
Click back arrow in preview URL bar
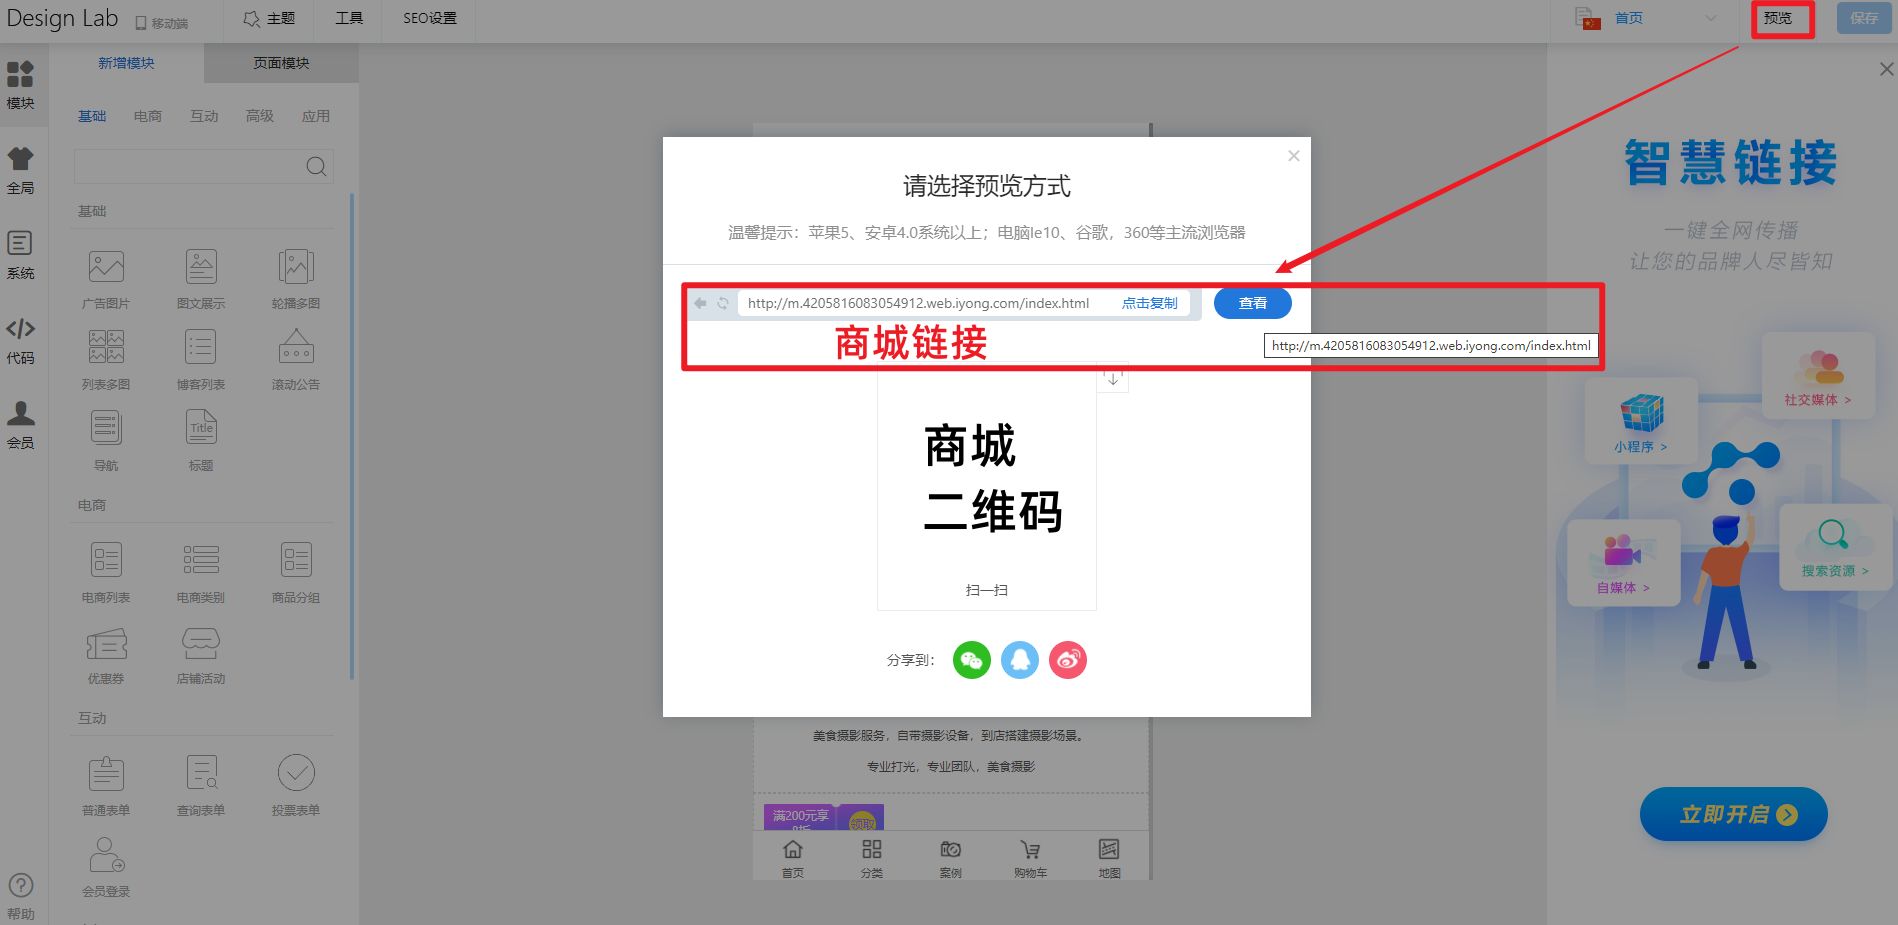tap(700, 303)
